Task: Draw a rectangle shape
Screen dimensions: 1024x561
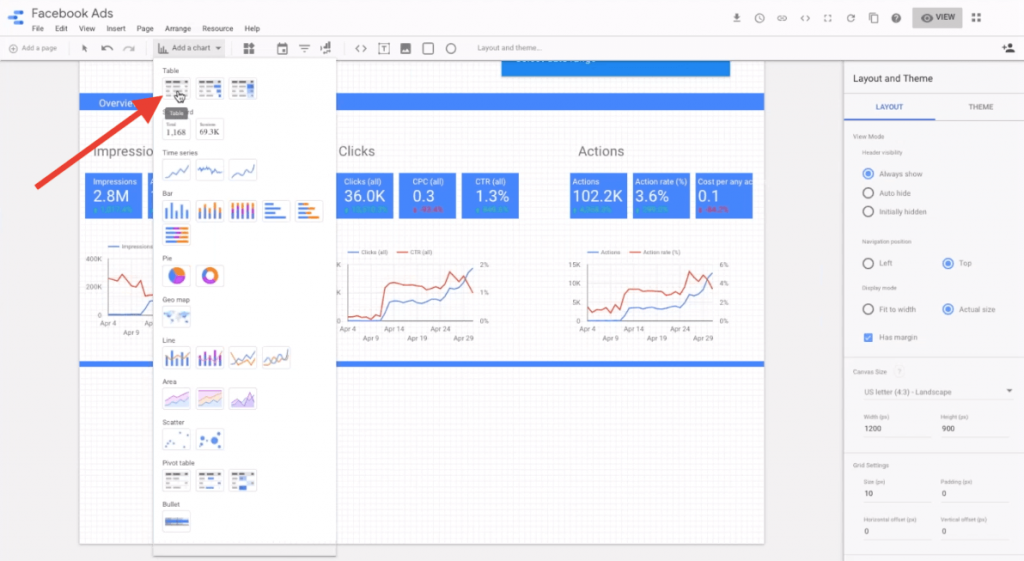Action: (428, 48)
